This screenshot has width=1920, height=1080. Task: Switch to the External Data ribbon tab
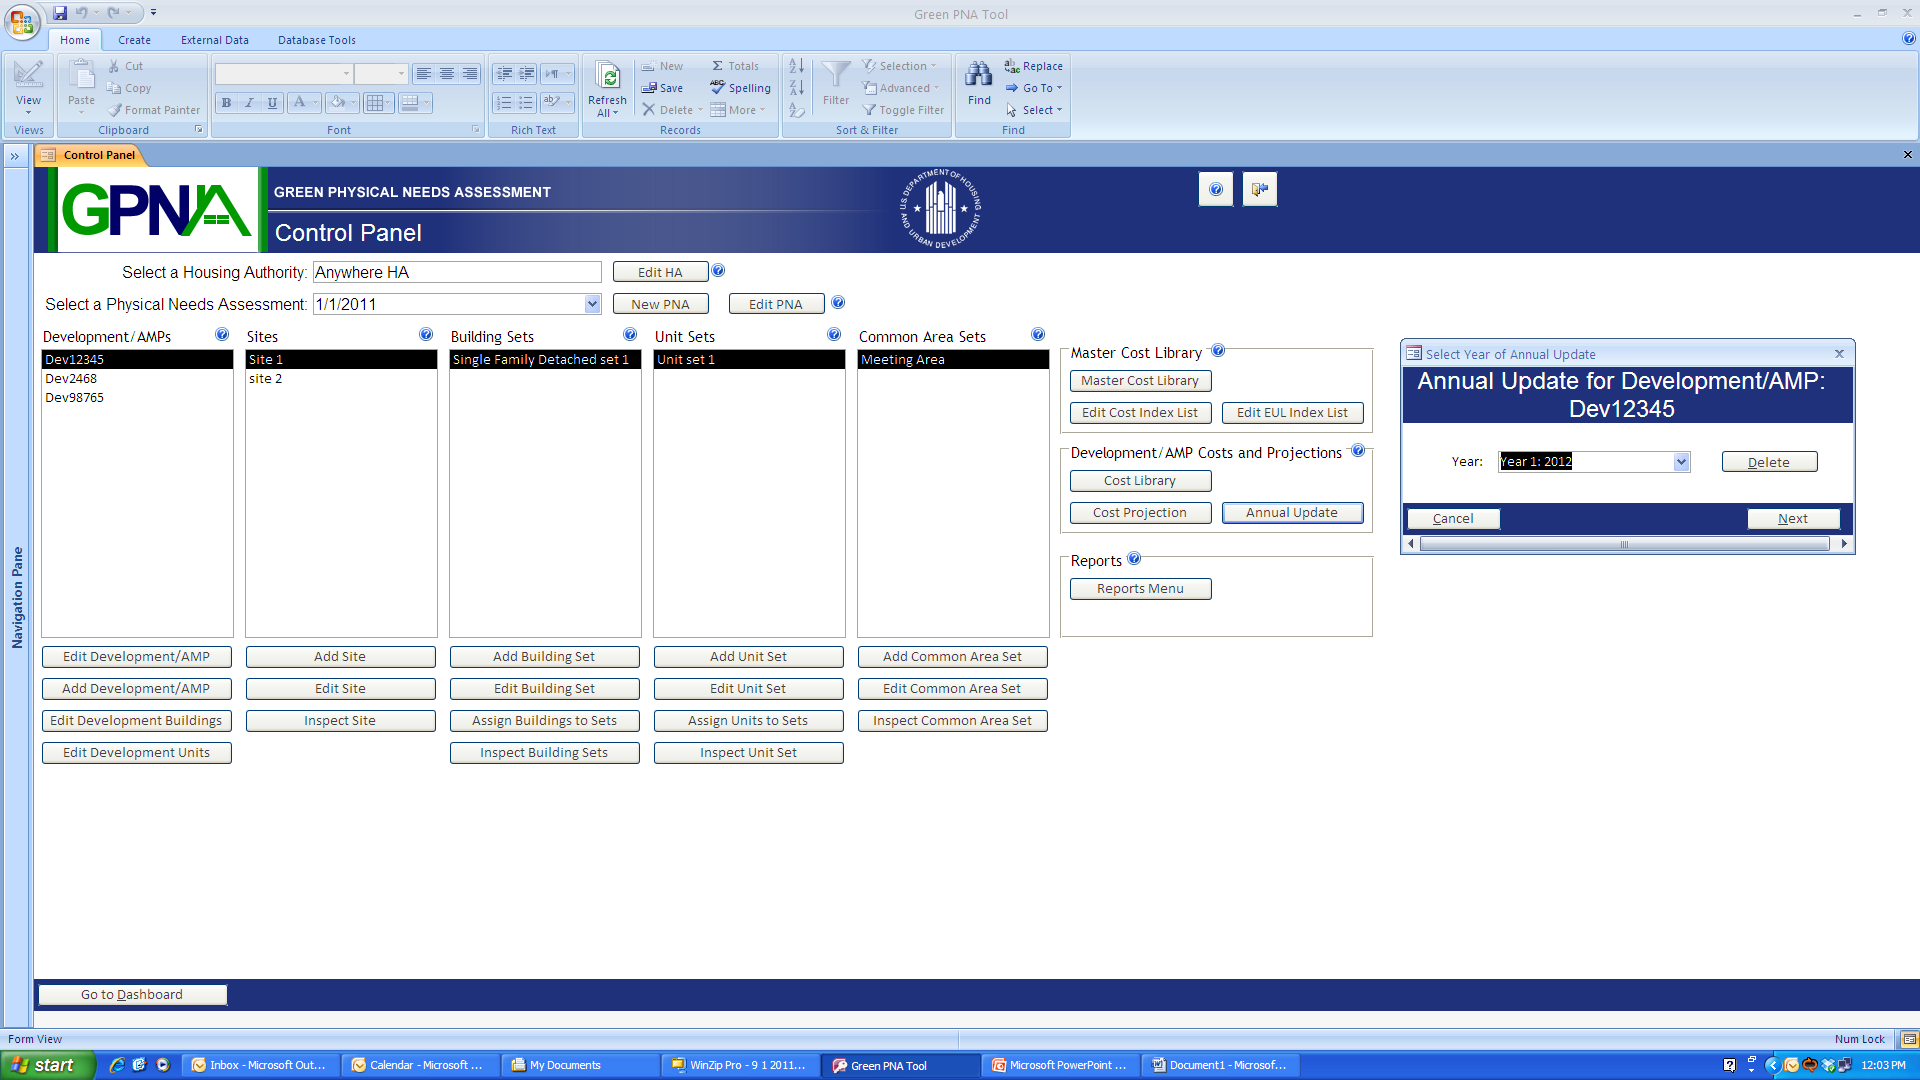click(x=214, y=40)
